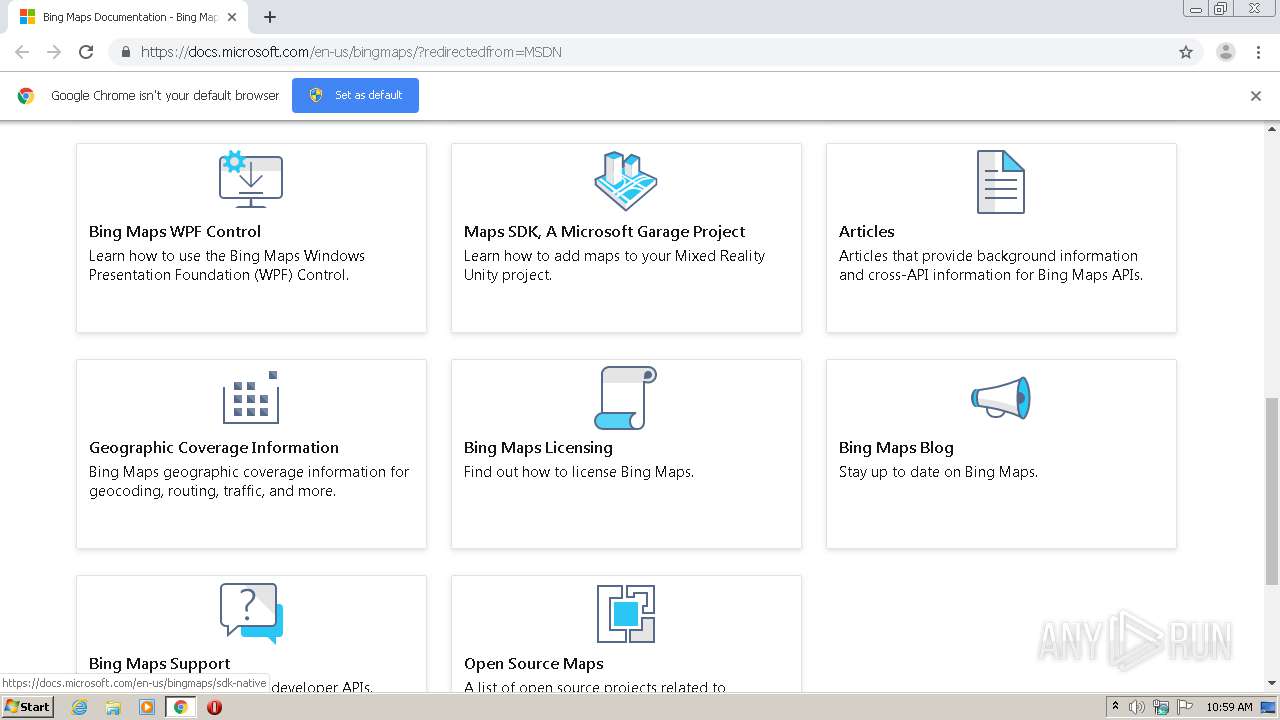The image size is (1280, 720).
Task: Dismiss the default browser notification bar
Action: (1256, 96)
